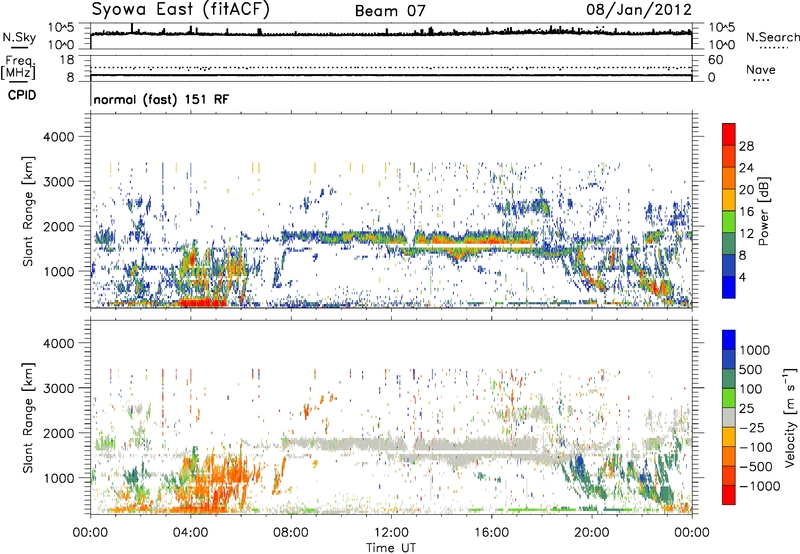Click the "12" value on the power color bar

click(746, 234)
